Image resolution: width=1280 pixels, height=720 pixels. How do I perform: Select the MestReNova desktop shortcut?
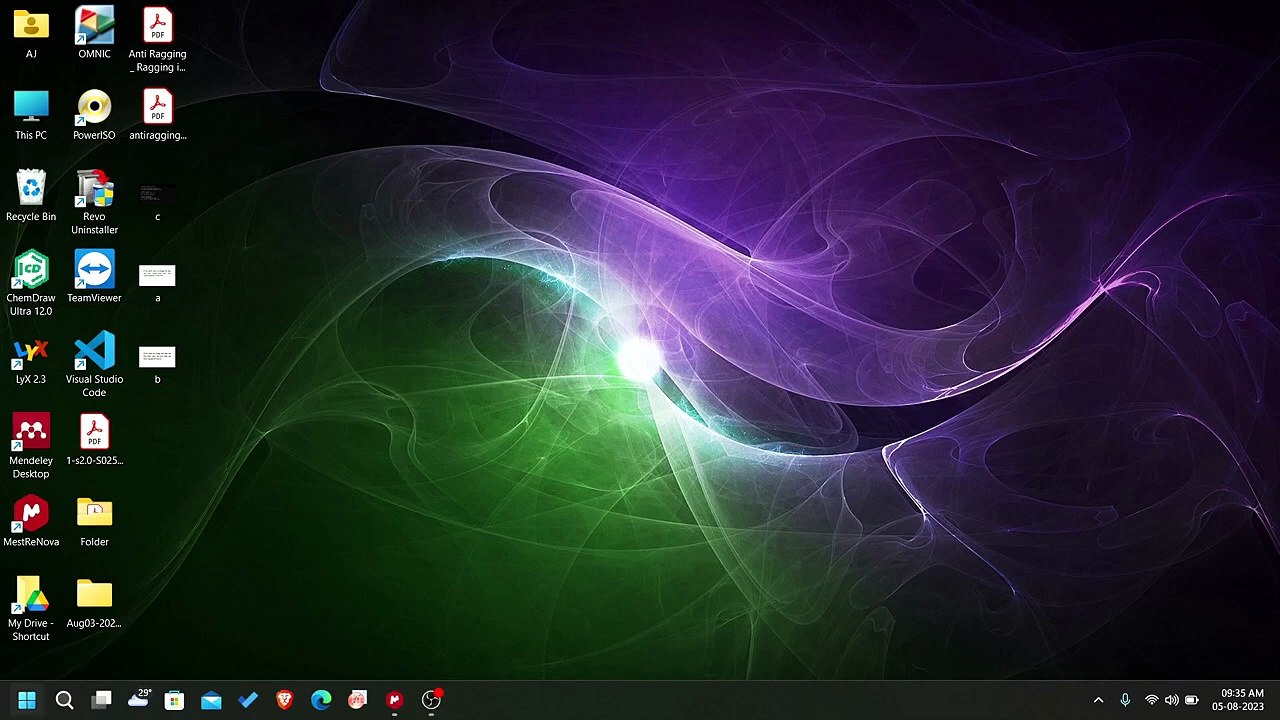(x=31, y=514)
